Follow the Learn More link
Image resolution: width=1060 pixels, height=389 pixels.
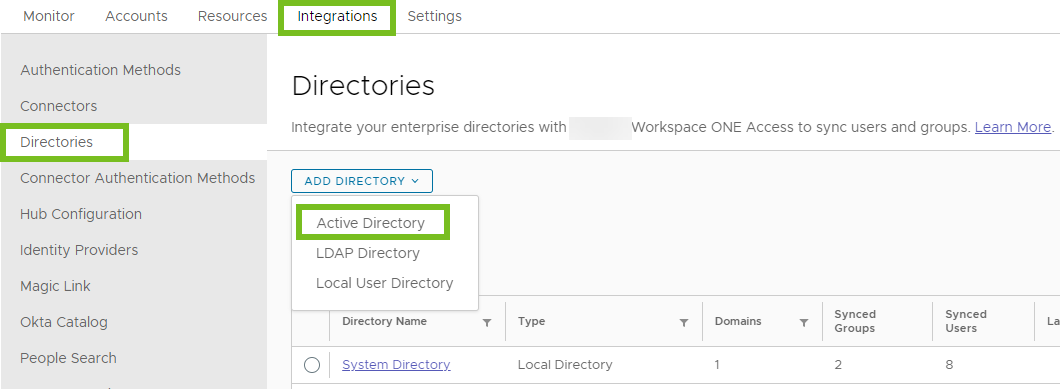click(x=1013, y=127)
